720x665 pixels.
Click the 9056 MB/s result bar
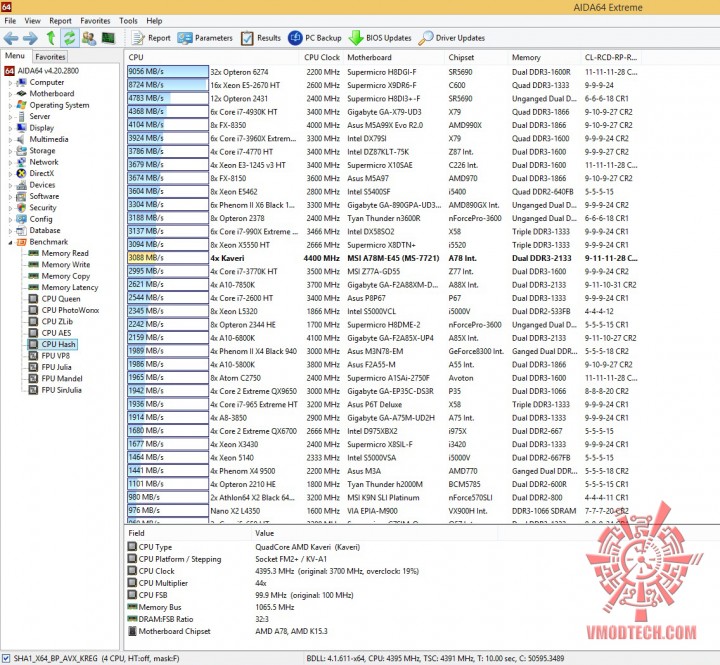[x=168, y=72]
